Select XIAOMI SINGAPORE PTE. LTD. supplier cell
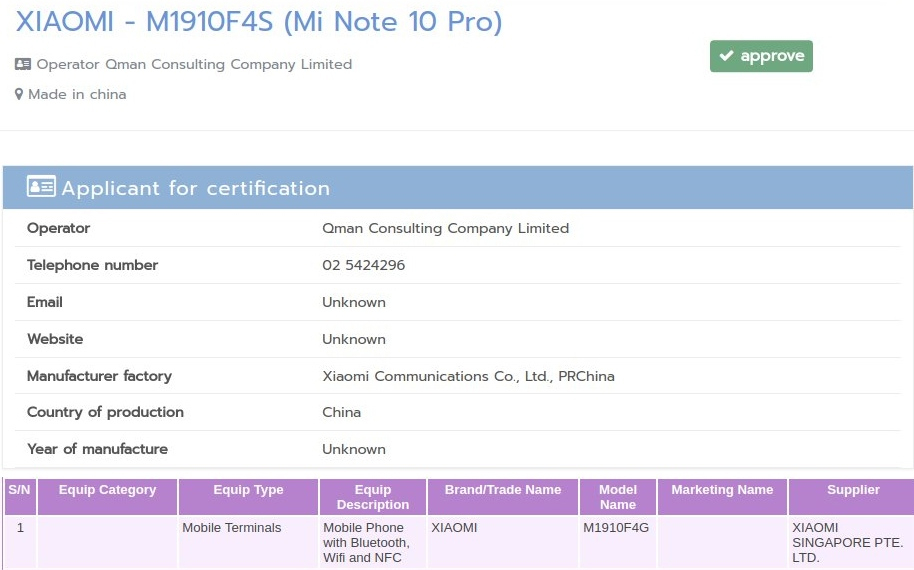914x570 pixels. tap(851, 542)
